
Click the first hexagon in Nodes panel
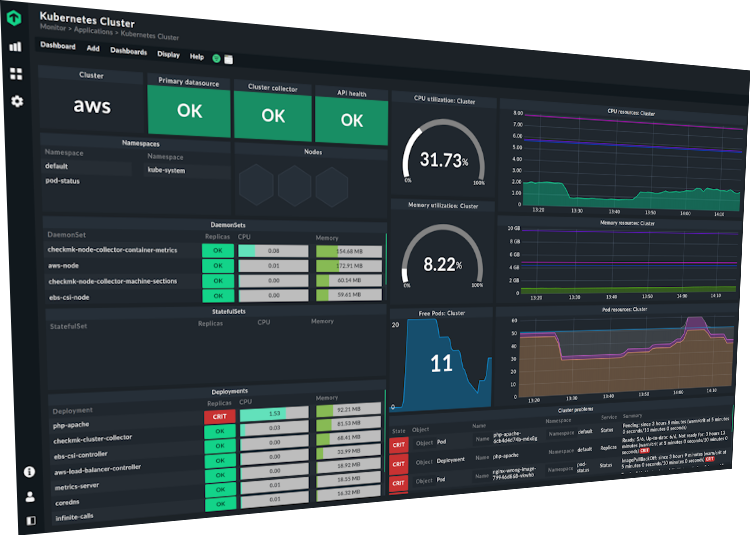tap(262, 184)
